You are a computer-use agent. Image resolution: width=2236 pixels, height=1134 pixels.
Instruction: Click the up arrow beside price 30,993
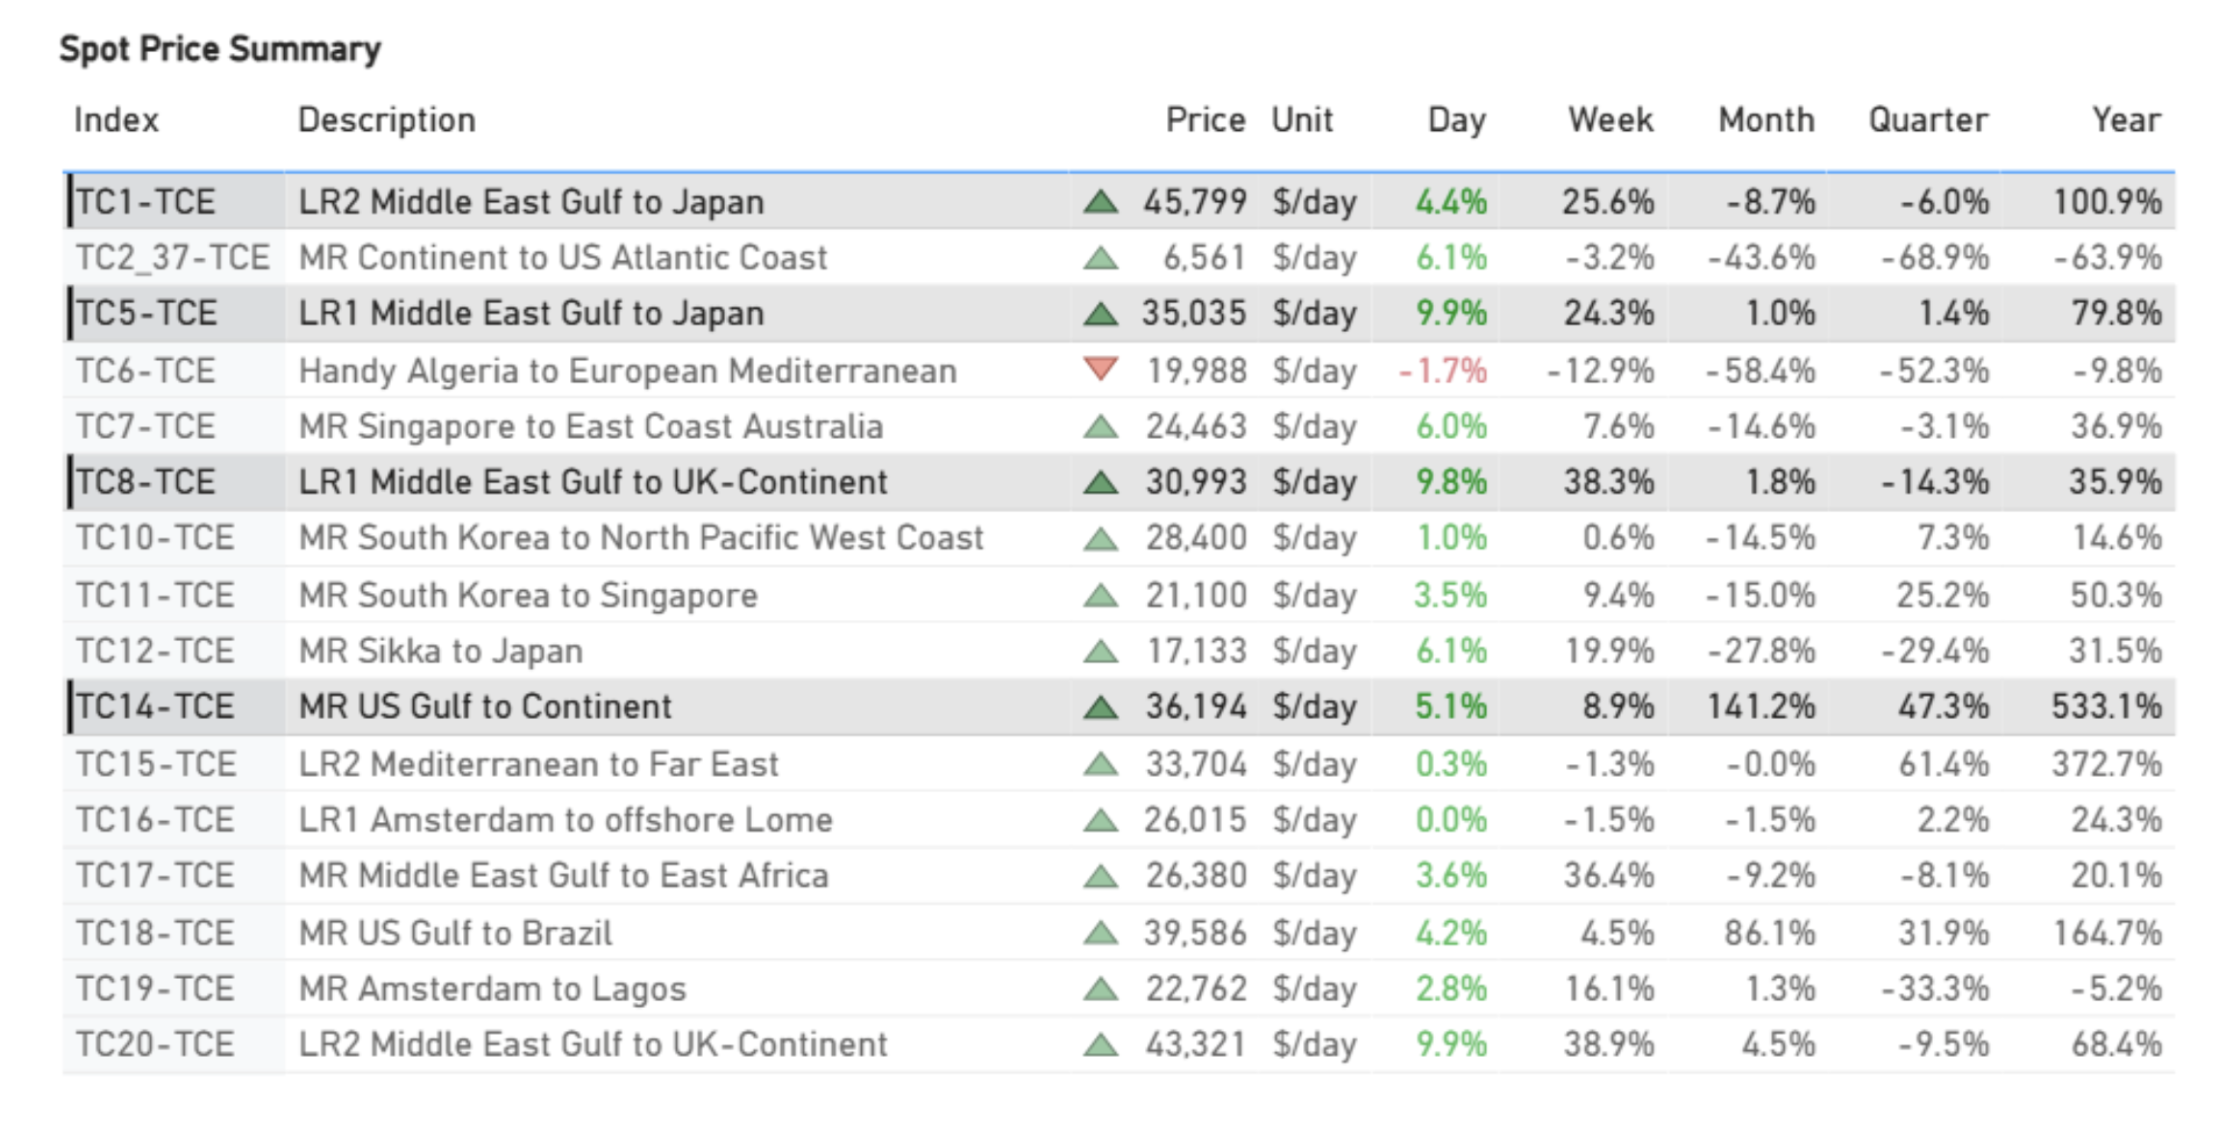tap(1100, 483)
